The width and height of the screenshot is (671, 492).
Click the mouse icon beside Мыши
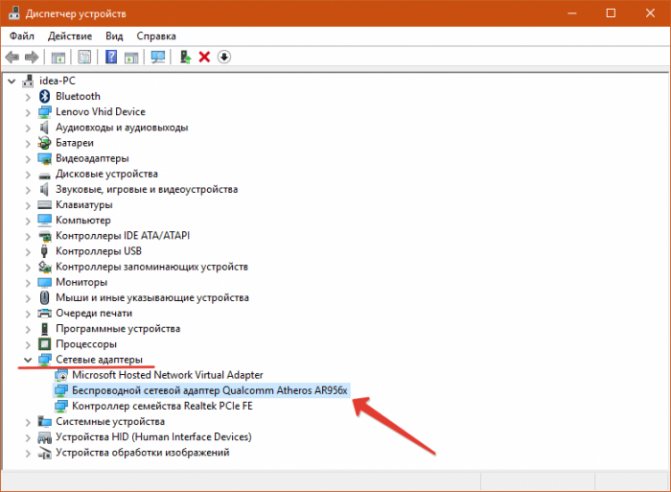coord(45,298)
